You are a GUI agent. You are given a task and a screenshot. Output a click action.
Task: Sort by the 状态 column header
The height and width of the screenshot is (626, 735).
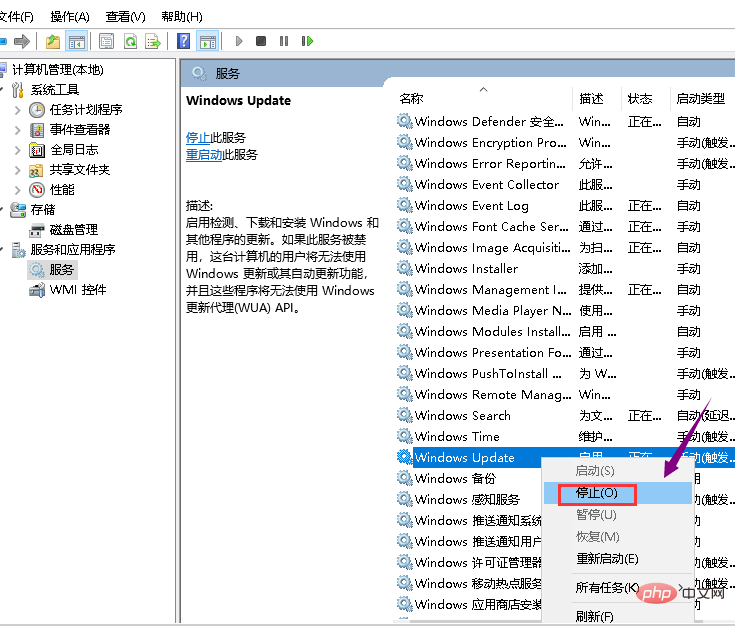click(x=645, y=98)
